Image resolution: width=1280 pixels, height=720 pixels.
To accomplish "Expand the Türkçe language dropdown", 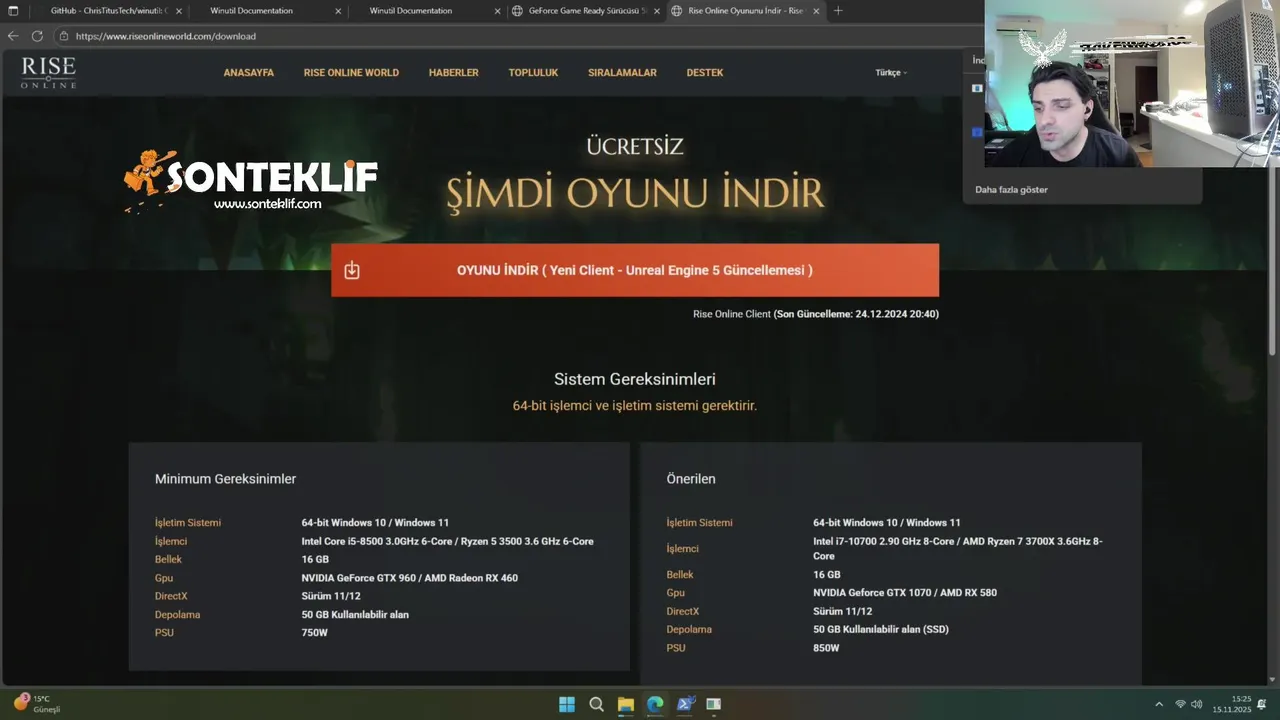I will click(x=891, y=73).
